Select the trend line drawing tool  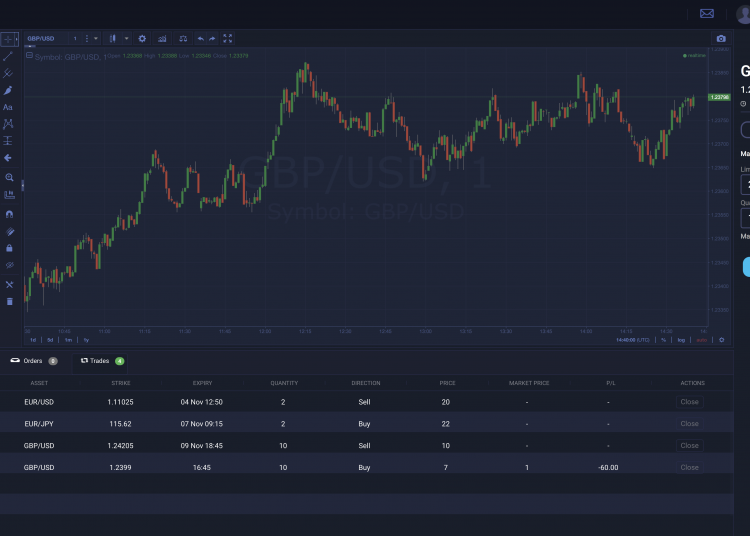click(8, 56)
